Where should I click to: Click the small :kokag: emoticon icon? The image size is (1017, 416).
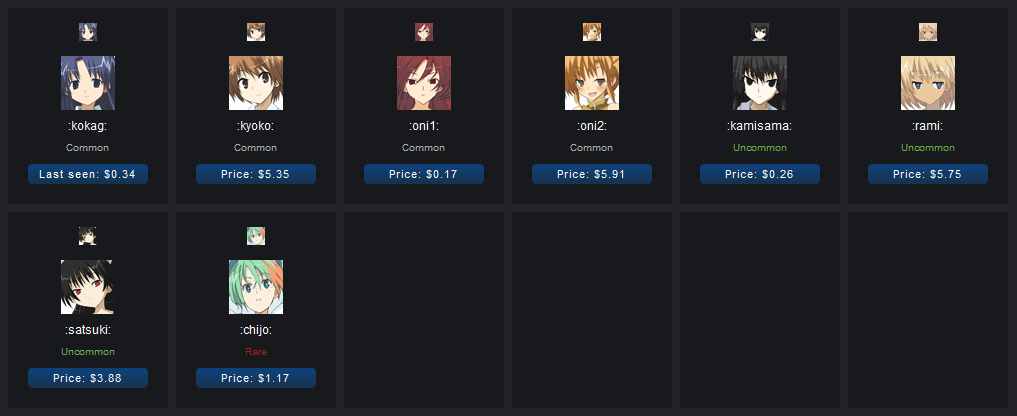88,32
